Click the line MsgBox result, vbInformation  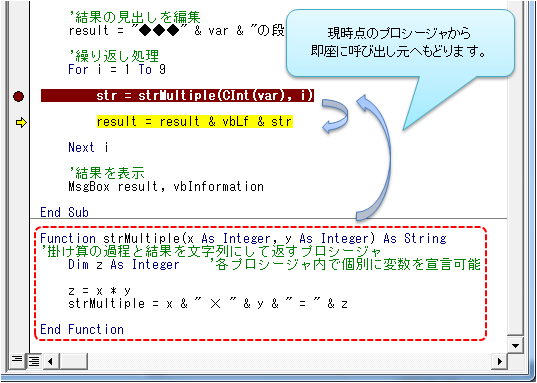coord(166,187)
